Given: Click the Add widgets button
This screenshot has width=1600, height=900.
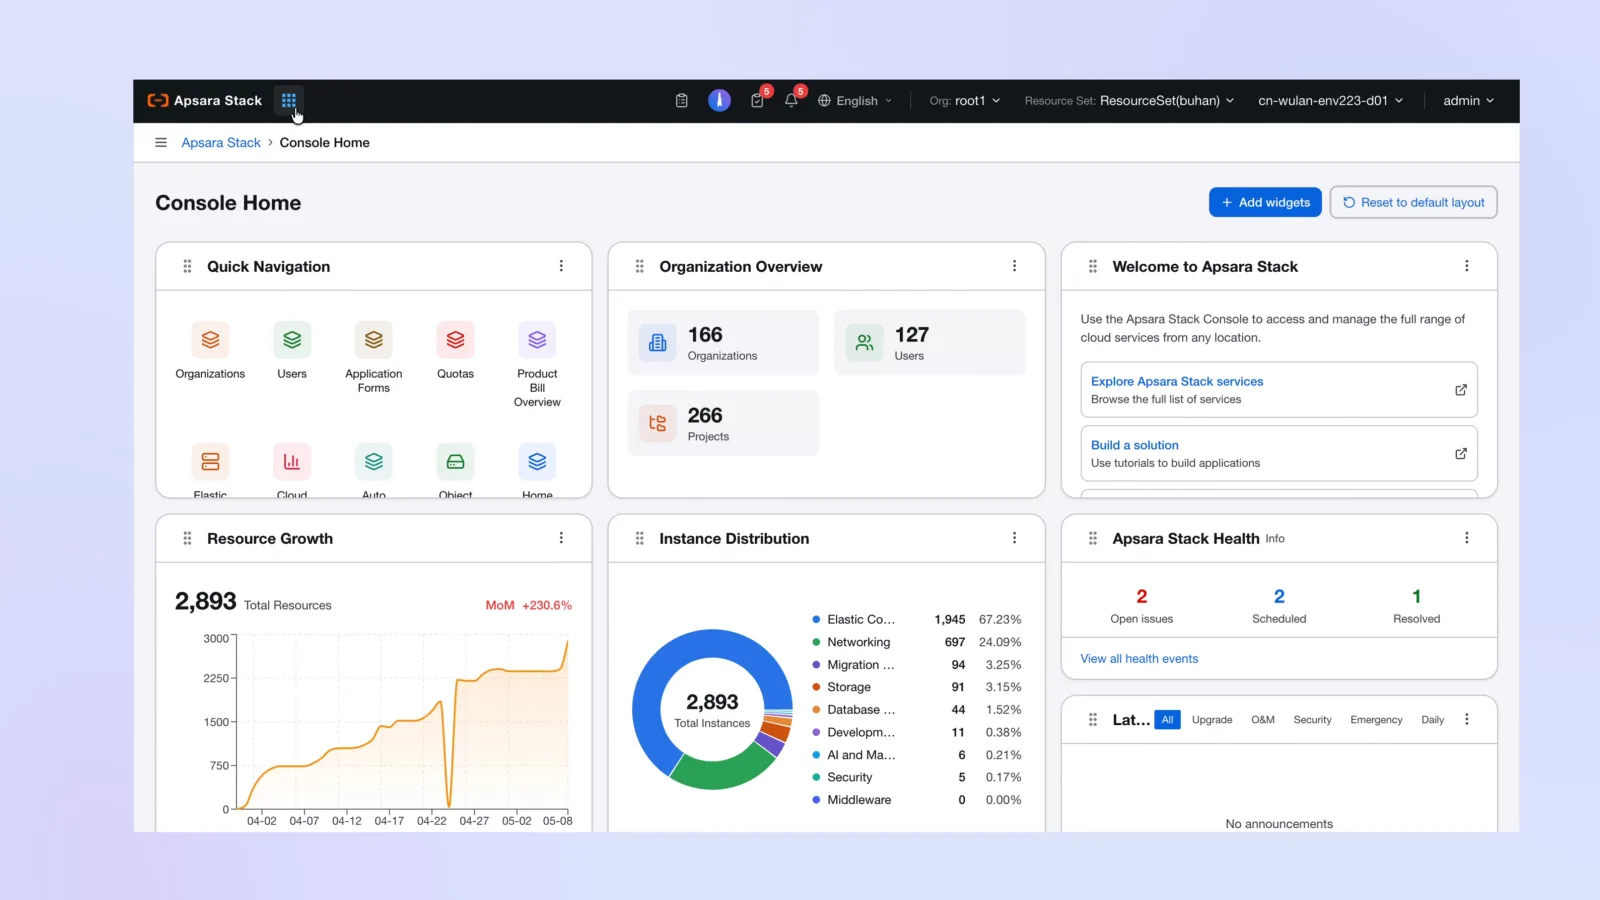Looking at the screenshot, I should coord(1265,202).
